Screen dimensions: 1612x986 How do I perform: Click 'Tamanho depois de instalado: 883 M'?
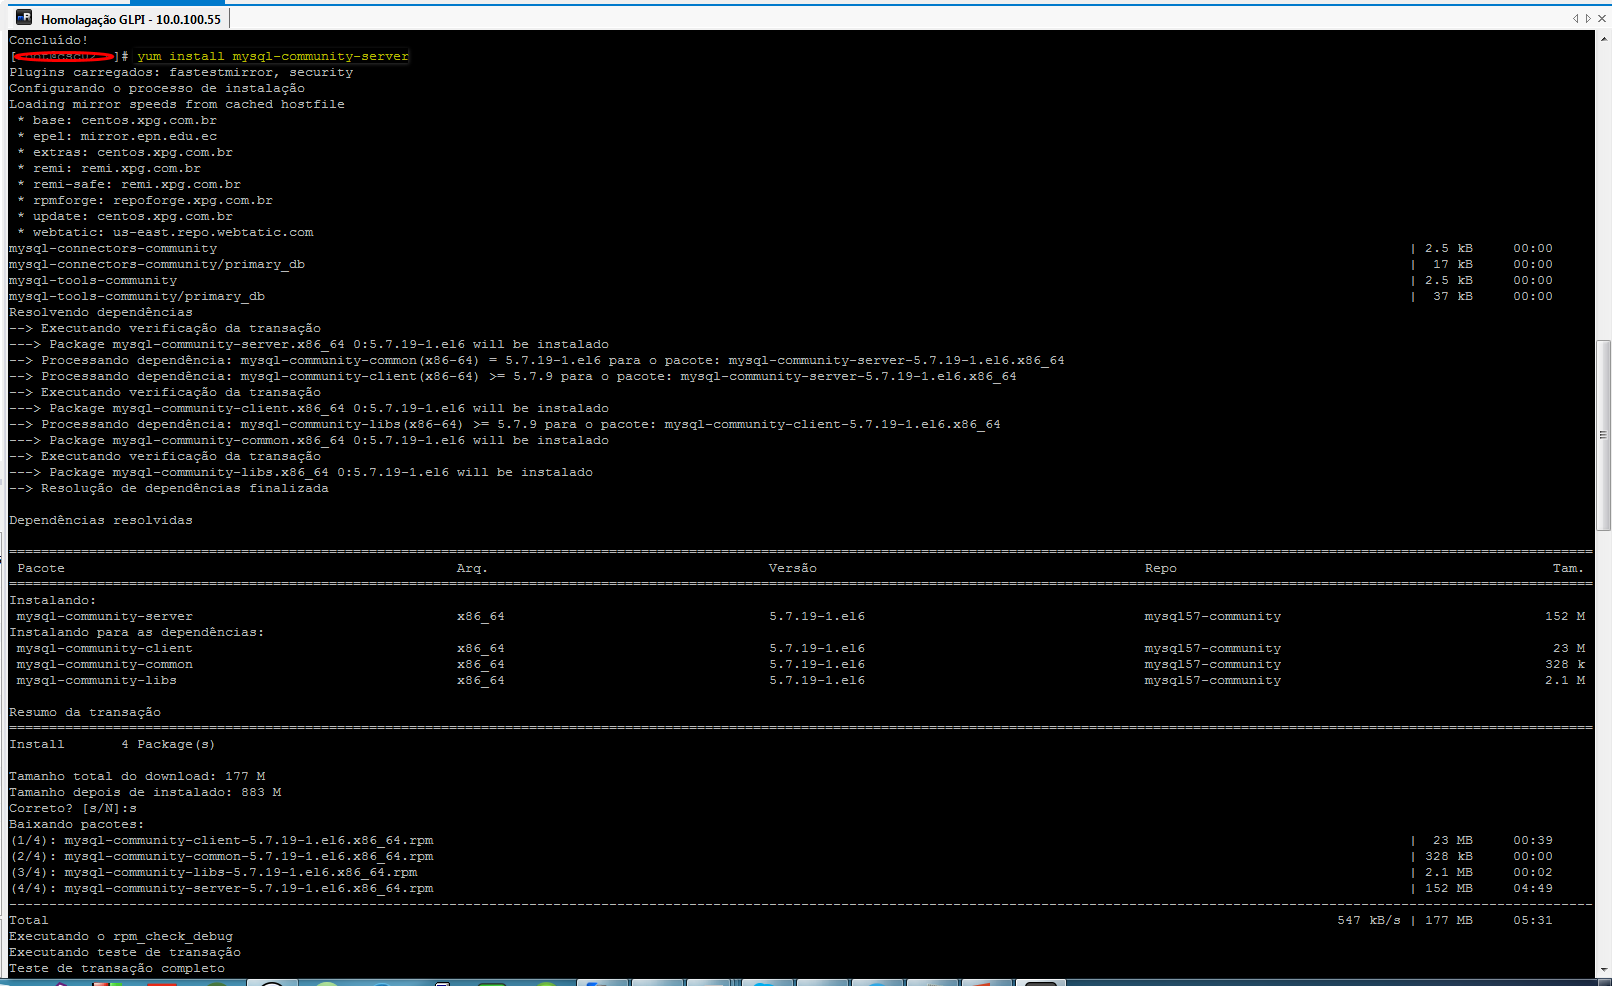(145, 792)
